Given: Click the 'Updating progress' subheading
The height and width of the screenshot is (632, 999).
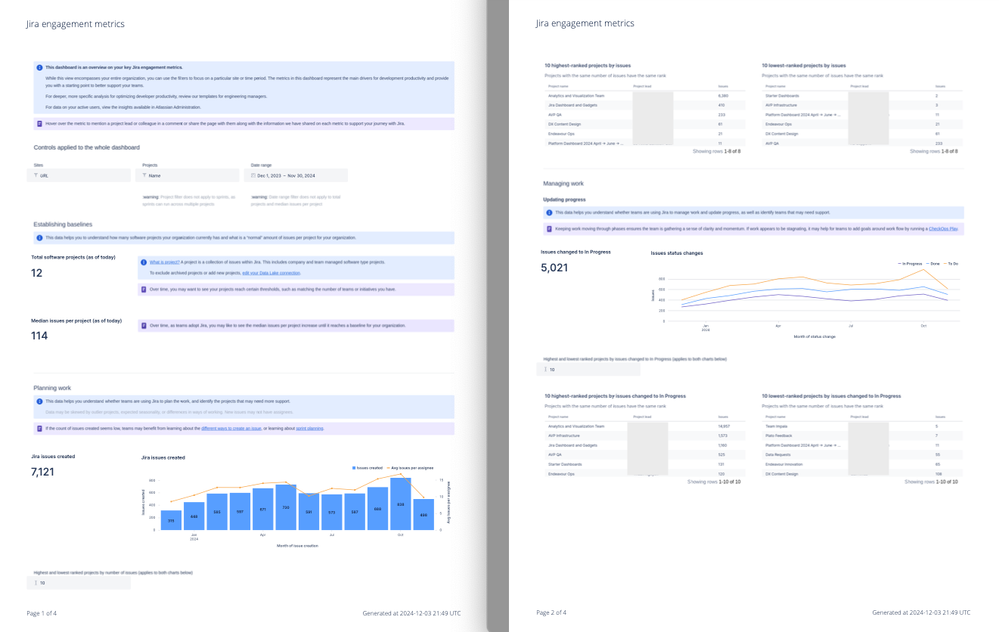Looking at the screenshot, I should 564,199.
